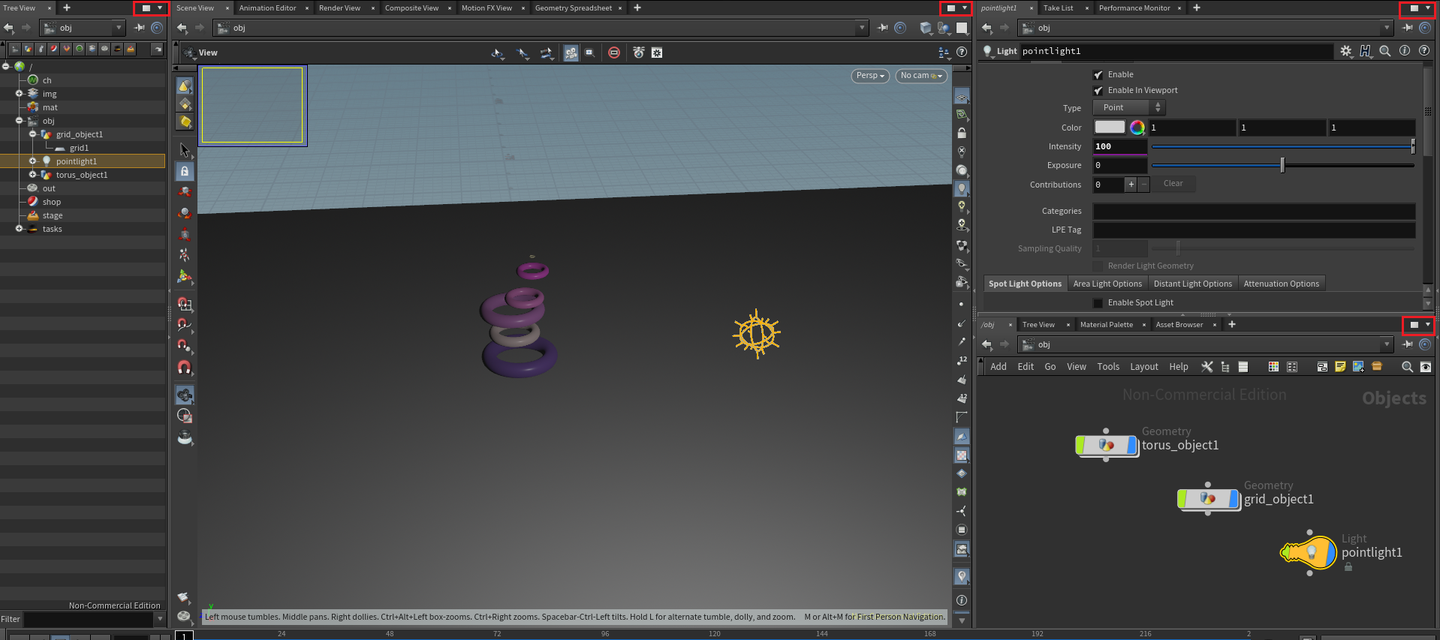1440x640 pixels.
Task: Switch to the Render View tab
Action: 340,8
